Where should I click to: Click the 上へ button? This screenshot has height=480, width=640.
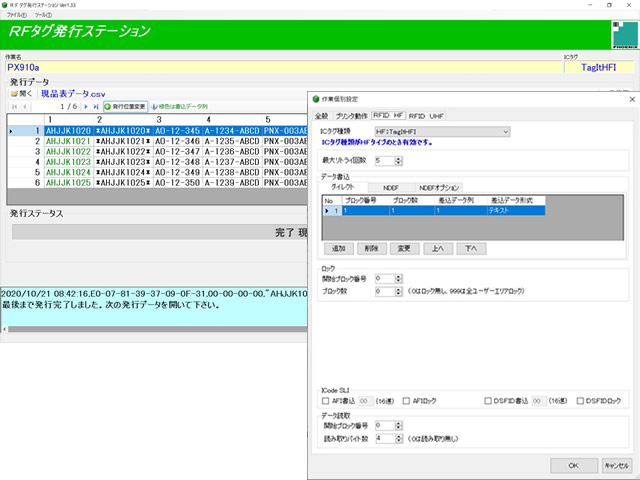coord(438,249)
